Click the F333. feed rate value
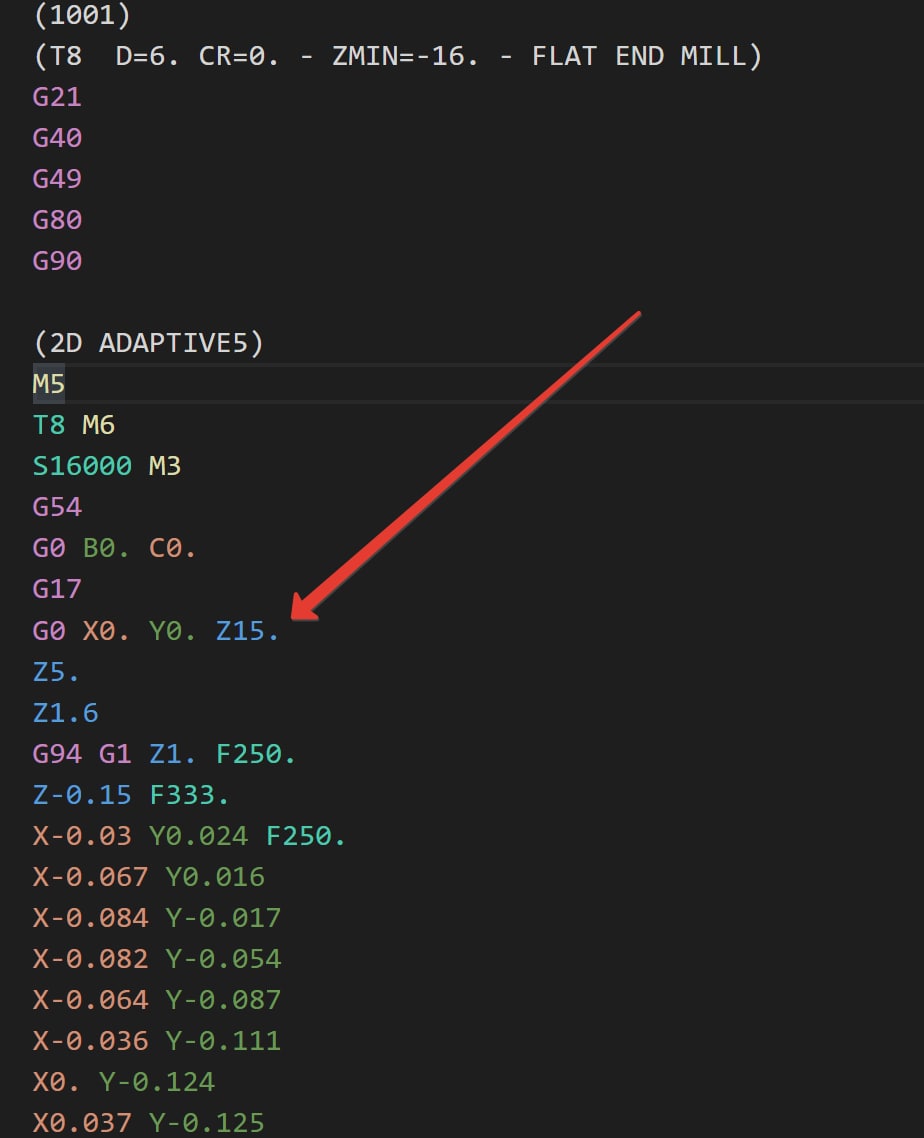 [189, 795]
